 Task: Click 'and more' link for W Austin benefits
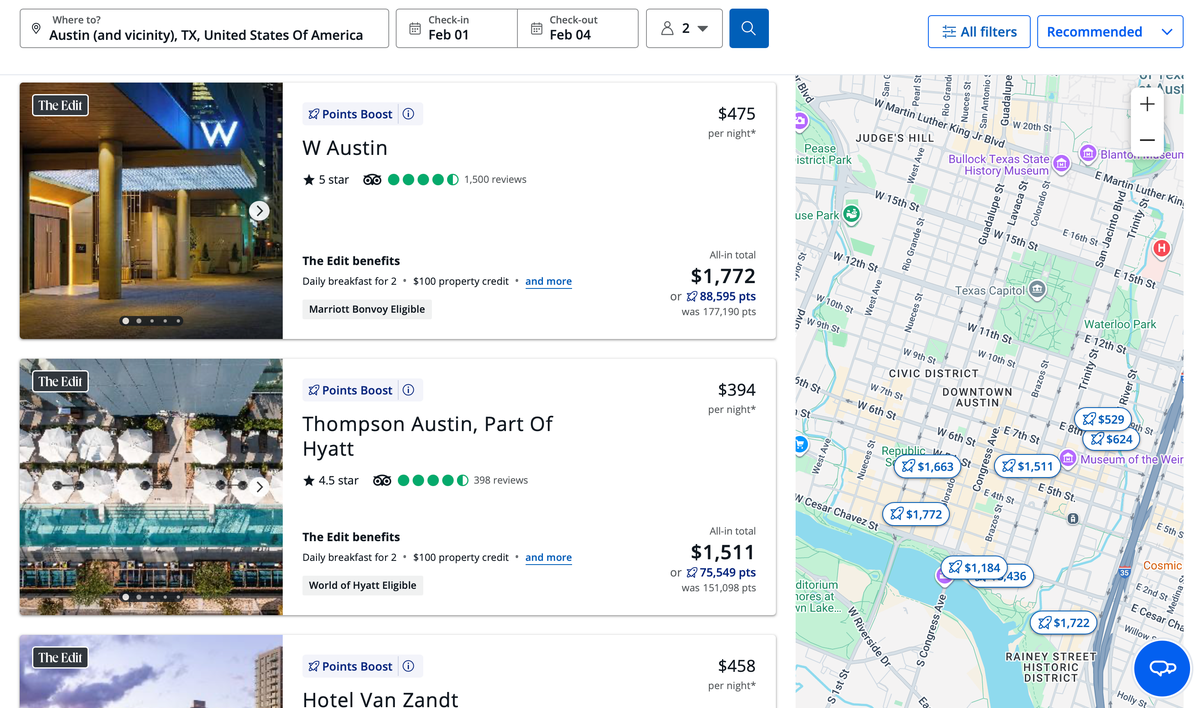(x=548, y=282)
